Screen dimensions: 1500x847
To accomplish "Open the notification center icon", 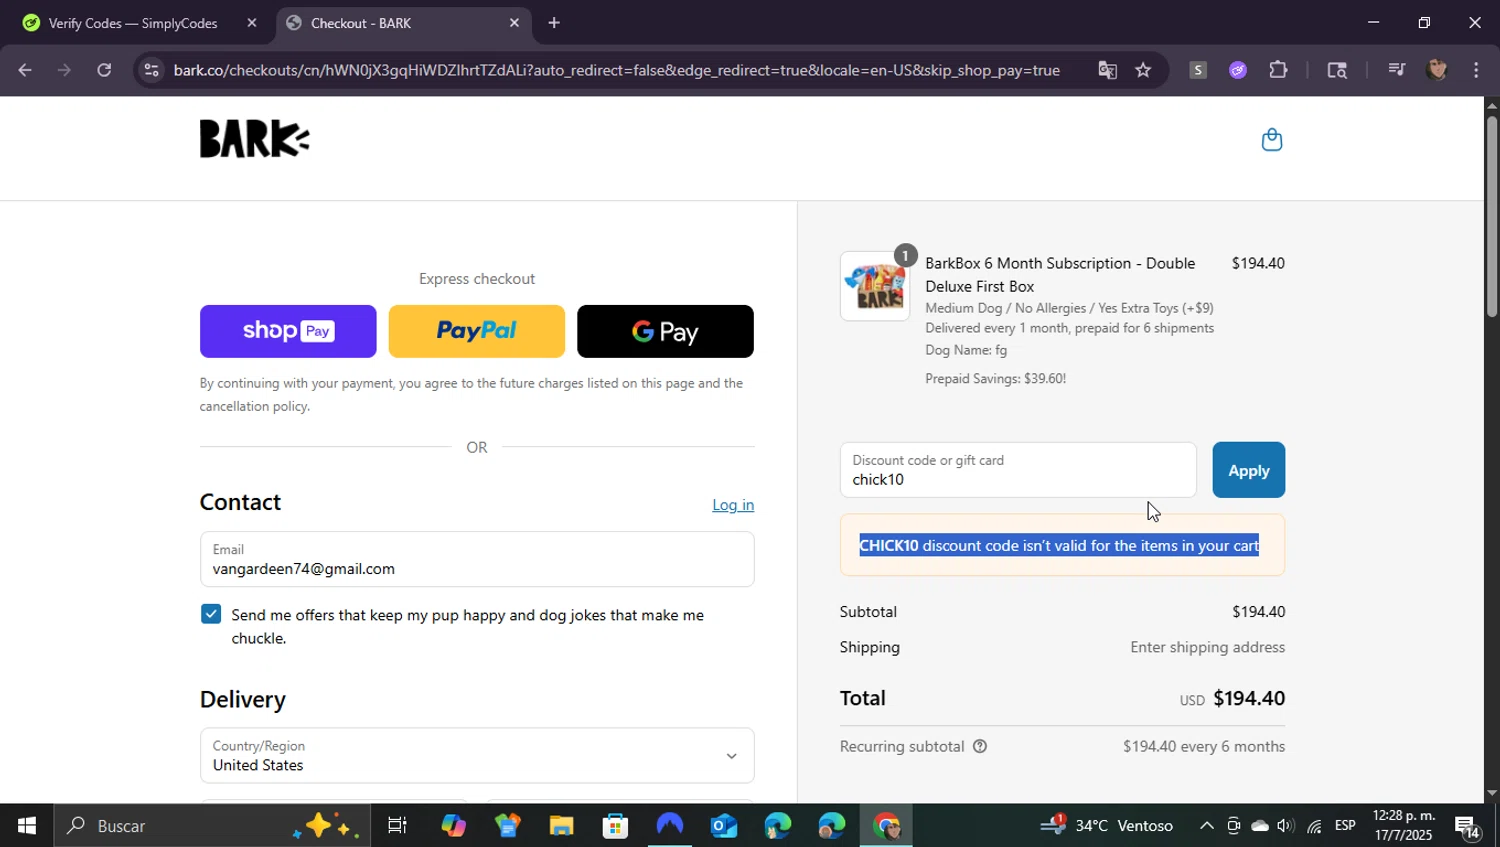I will (1467, 826).
